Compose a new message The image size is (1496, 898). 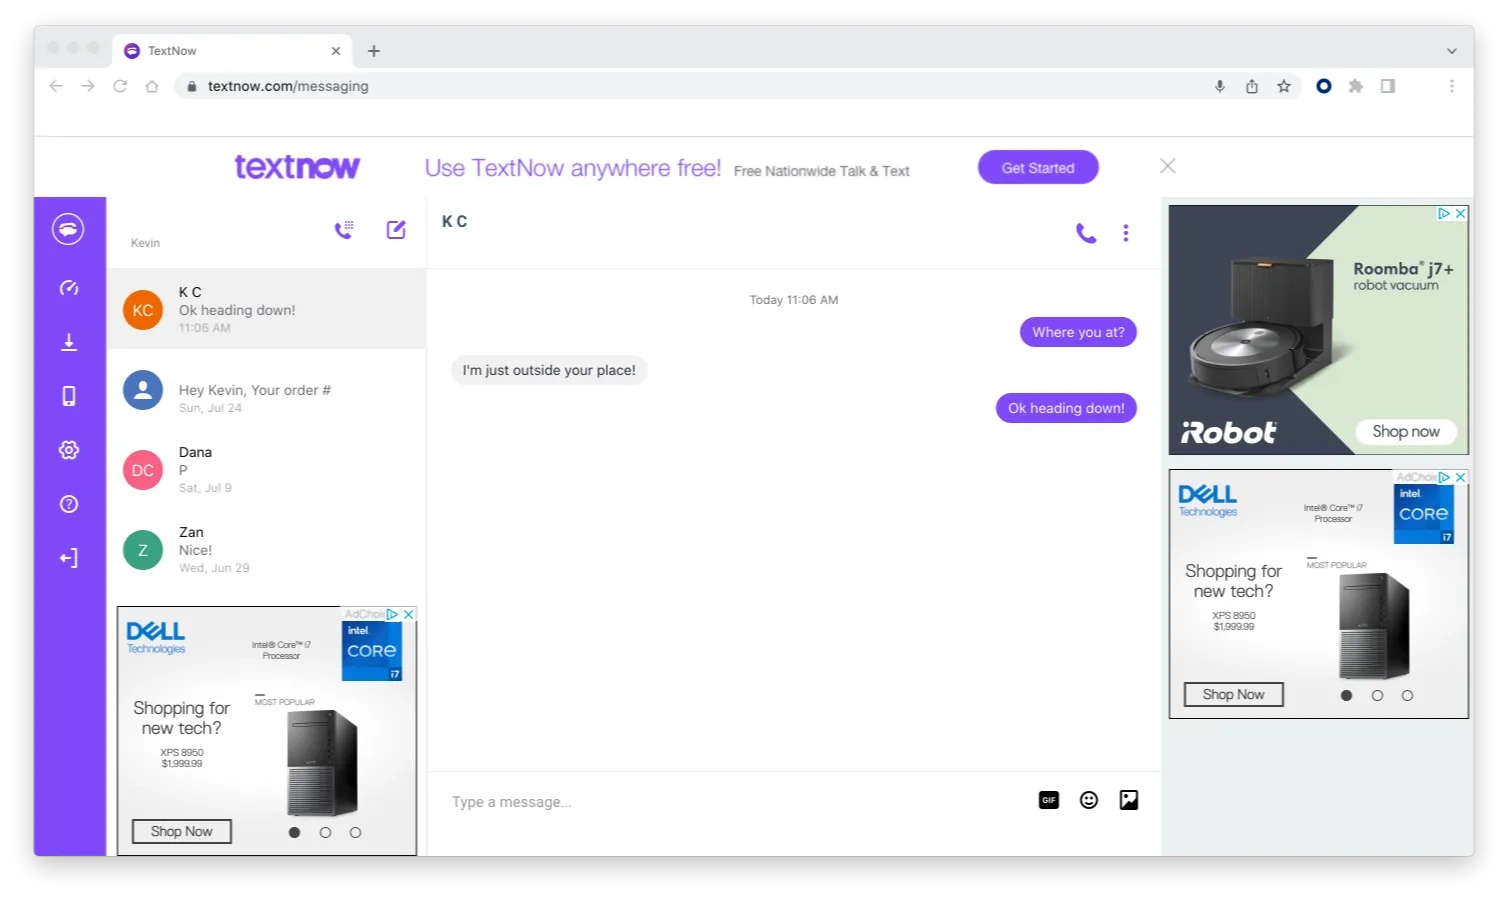tap(396, 229)
